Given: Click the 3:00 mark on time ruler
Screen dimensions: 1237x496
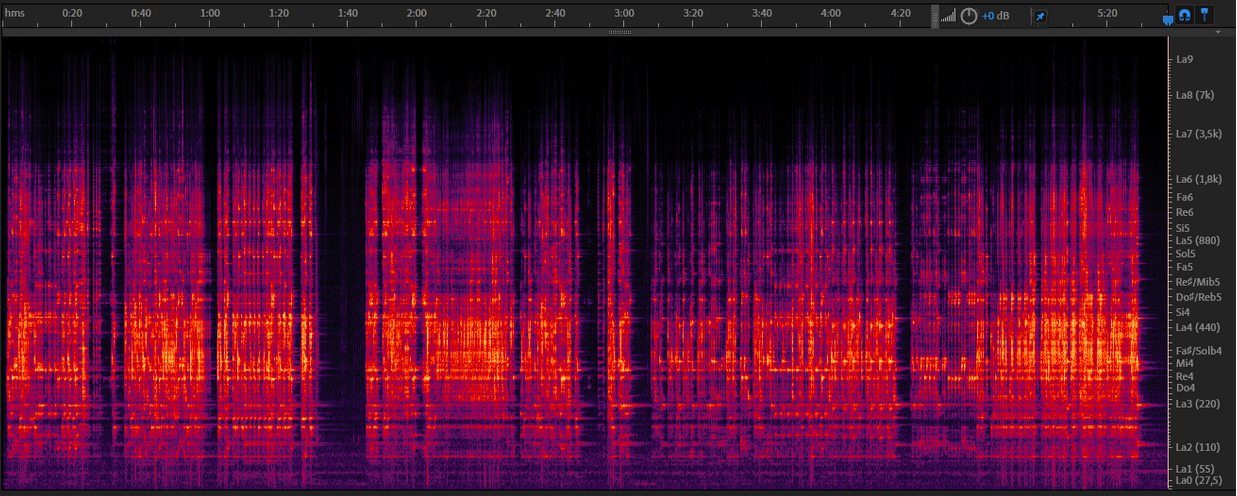Looking at the screenshot, I should (x=624, y=14).
